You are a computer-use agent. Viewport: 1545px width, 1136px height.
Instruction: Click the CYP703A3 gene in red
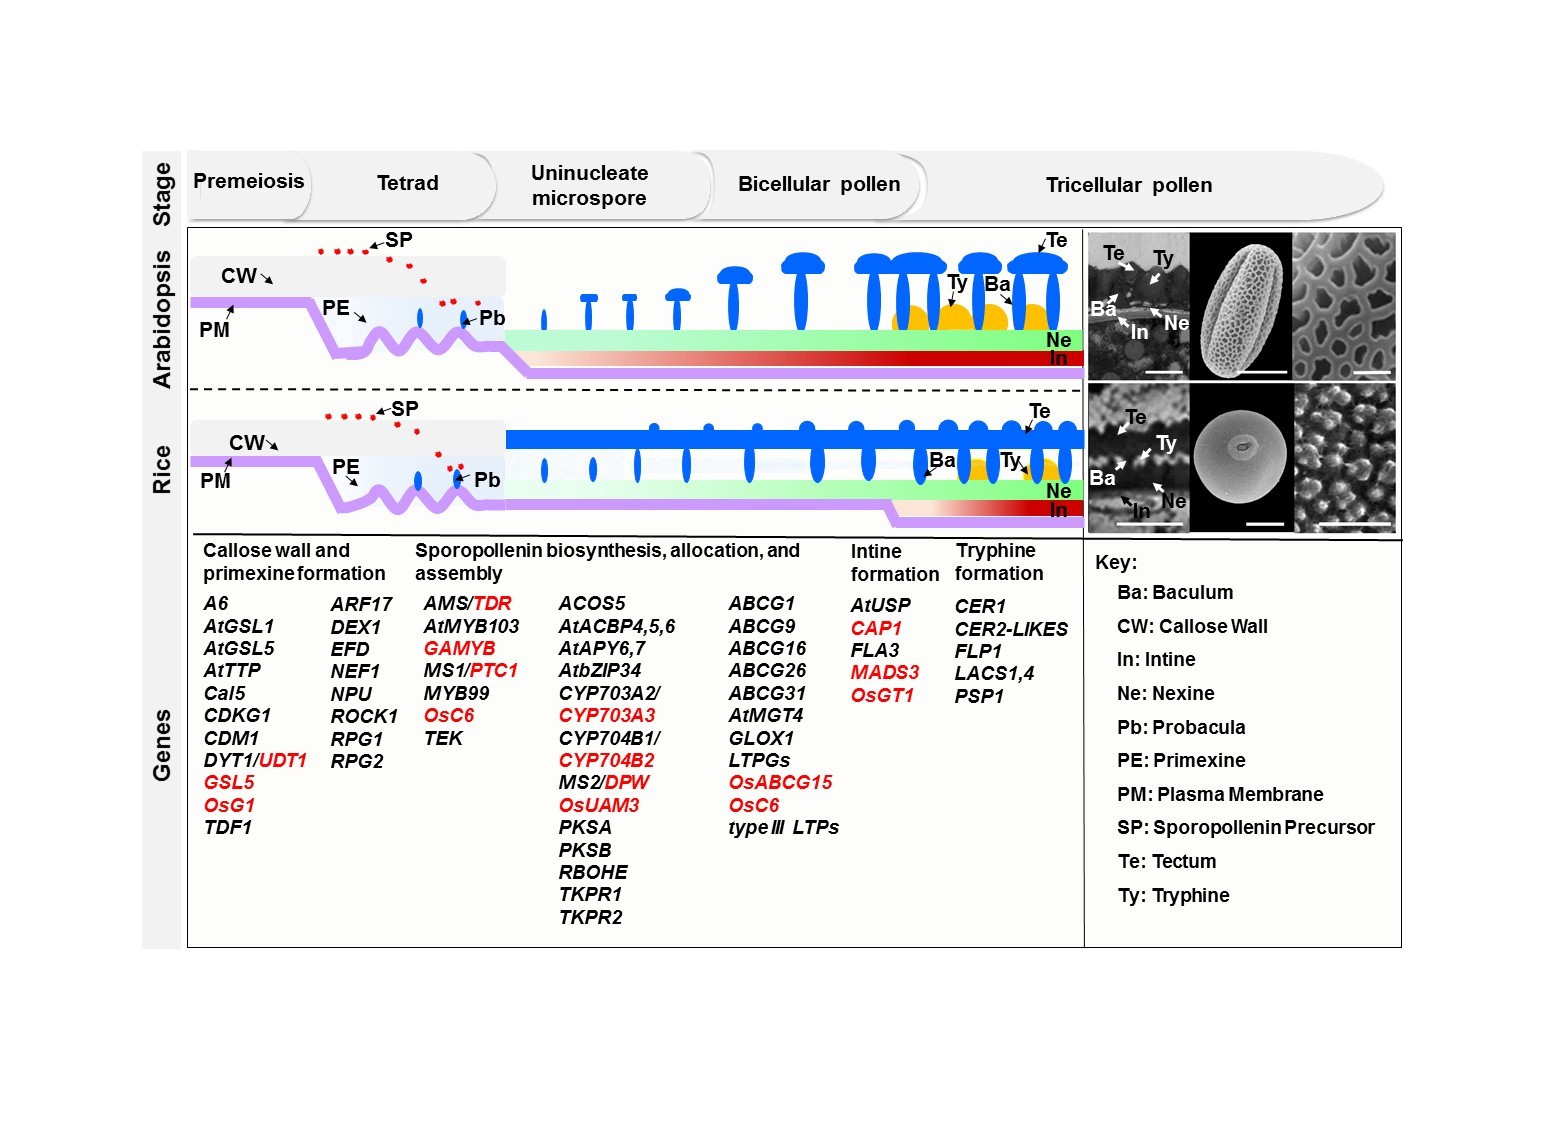606,716
